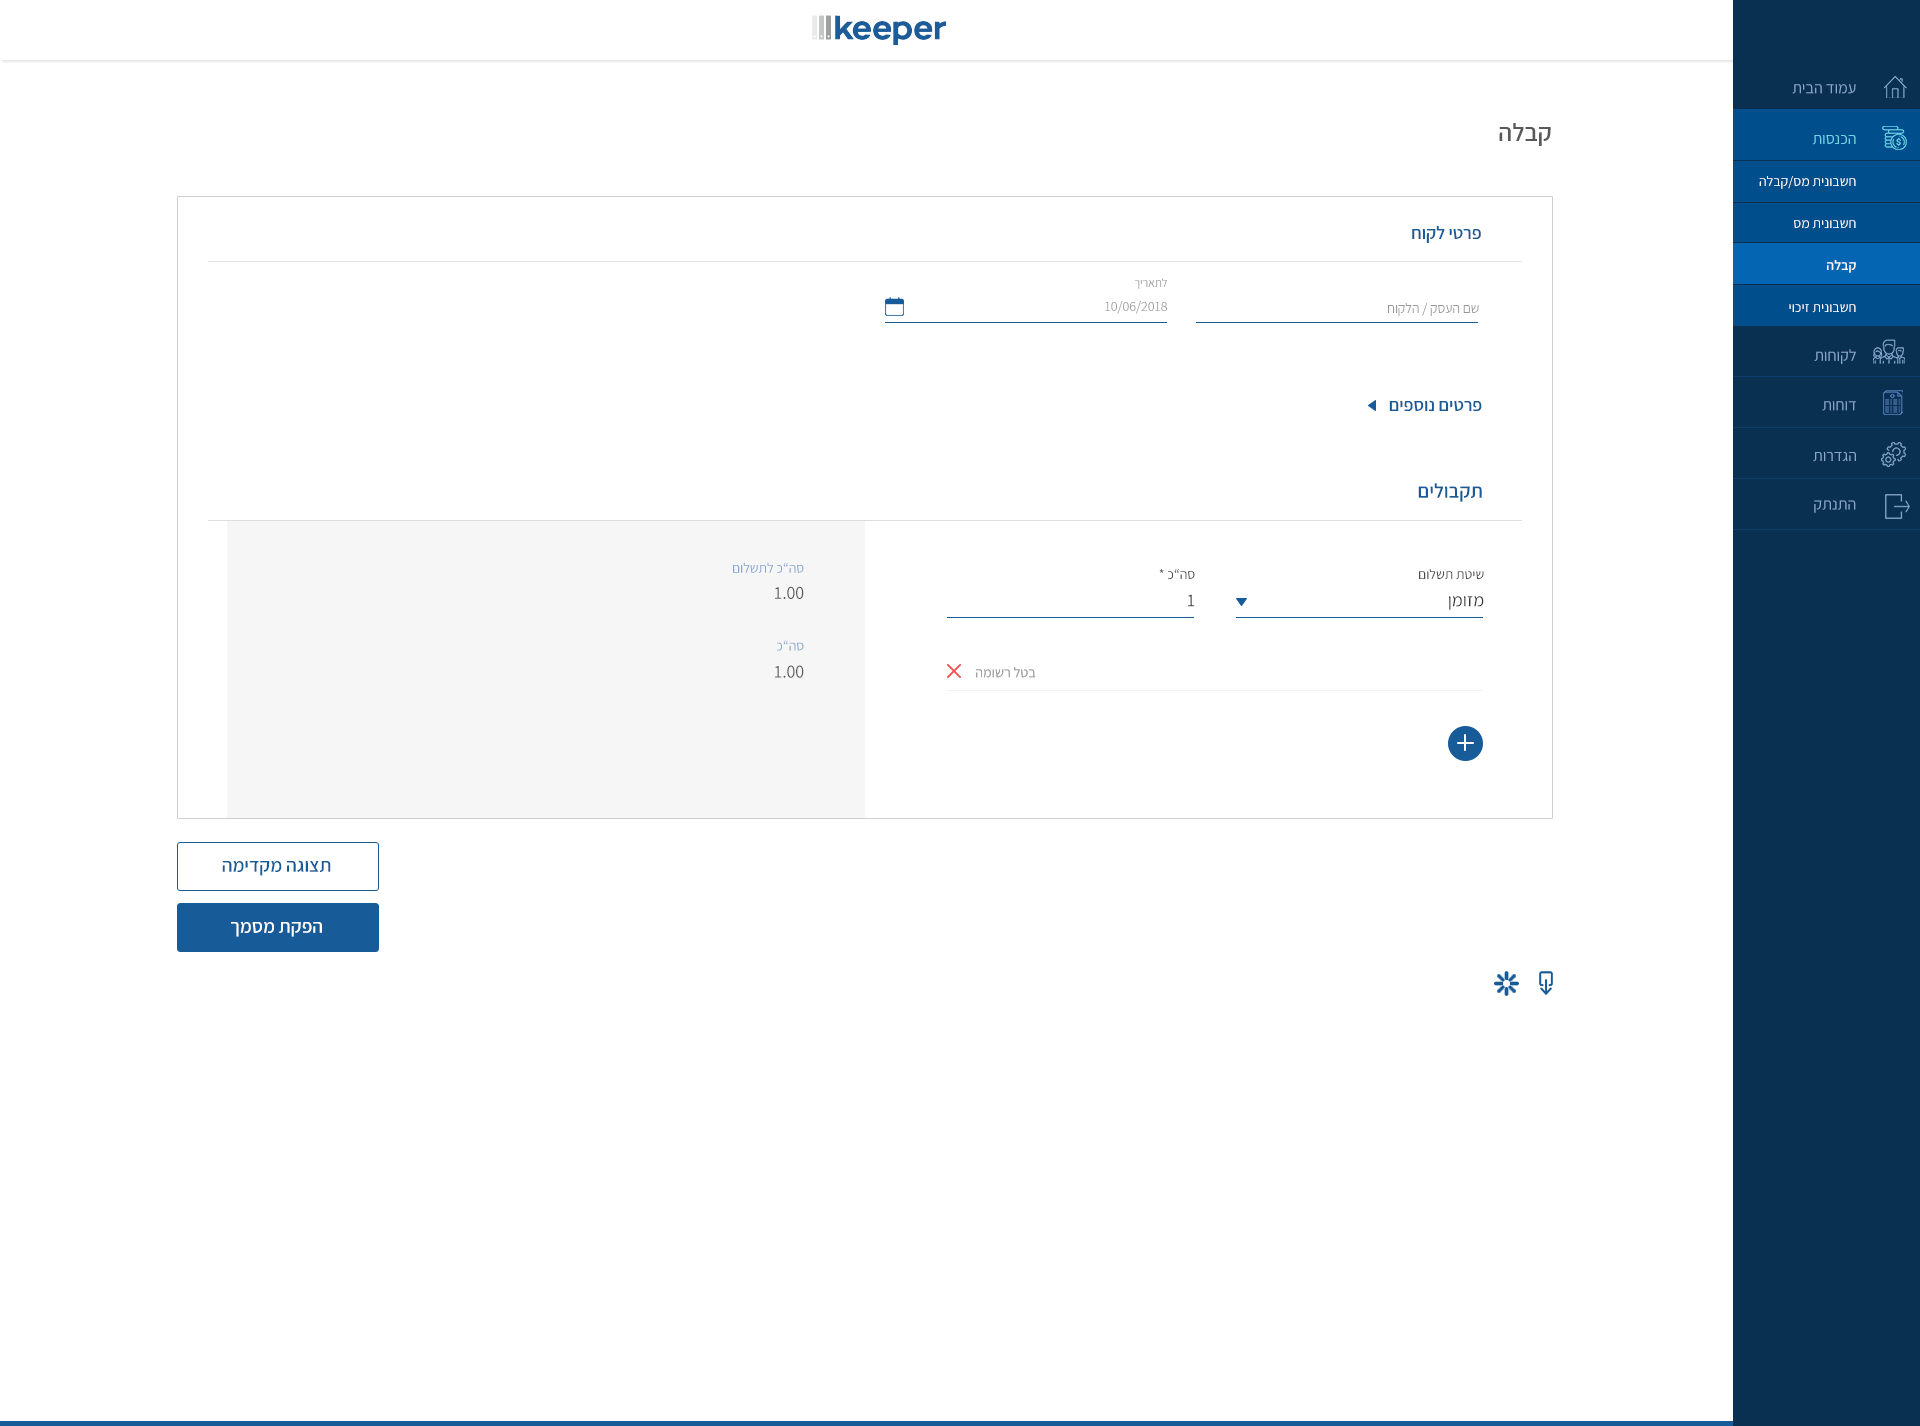Select tax invoice/receipt (חשבונית מס/קבלה) menu item
The image size is (1920, 1426).
[x=1807, y=181]
